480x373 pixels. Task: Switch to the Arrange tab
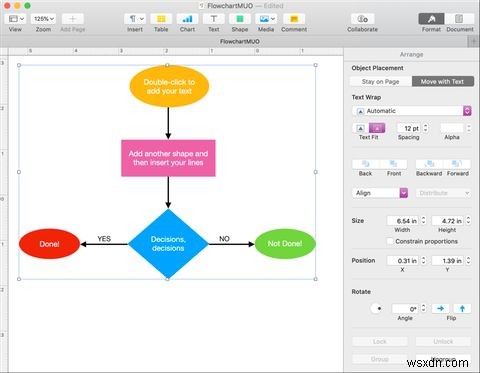click(411, 54)
